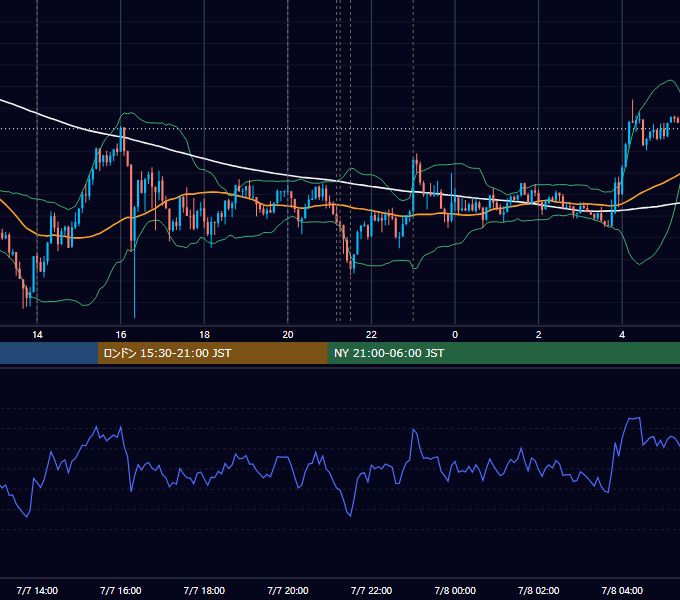Click the price axis label 20

pyautogui.click(x=288, y=335)
